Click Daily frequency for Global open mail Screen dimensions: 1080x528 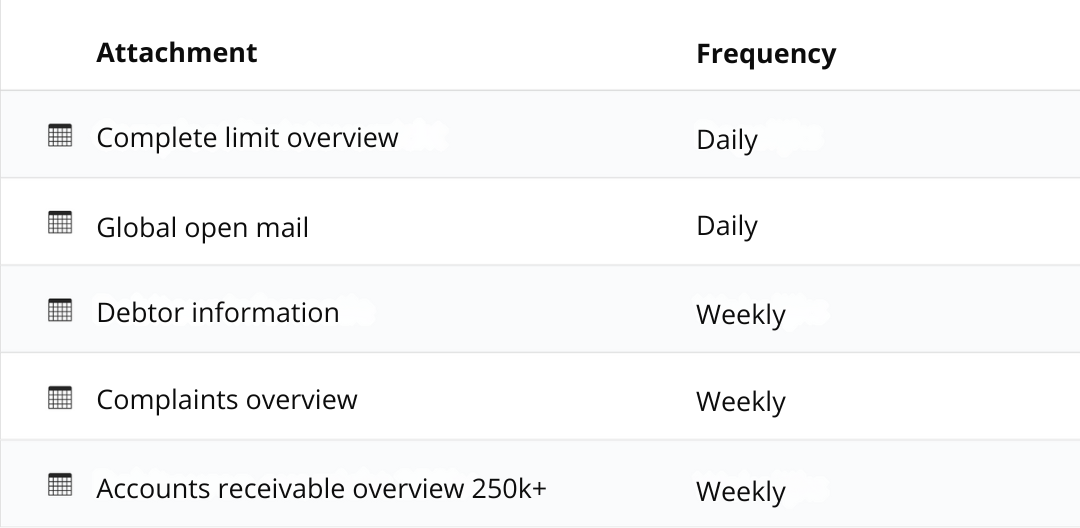[727, 226]
